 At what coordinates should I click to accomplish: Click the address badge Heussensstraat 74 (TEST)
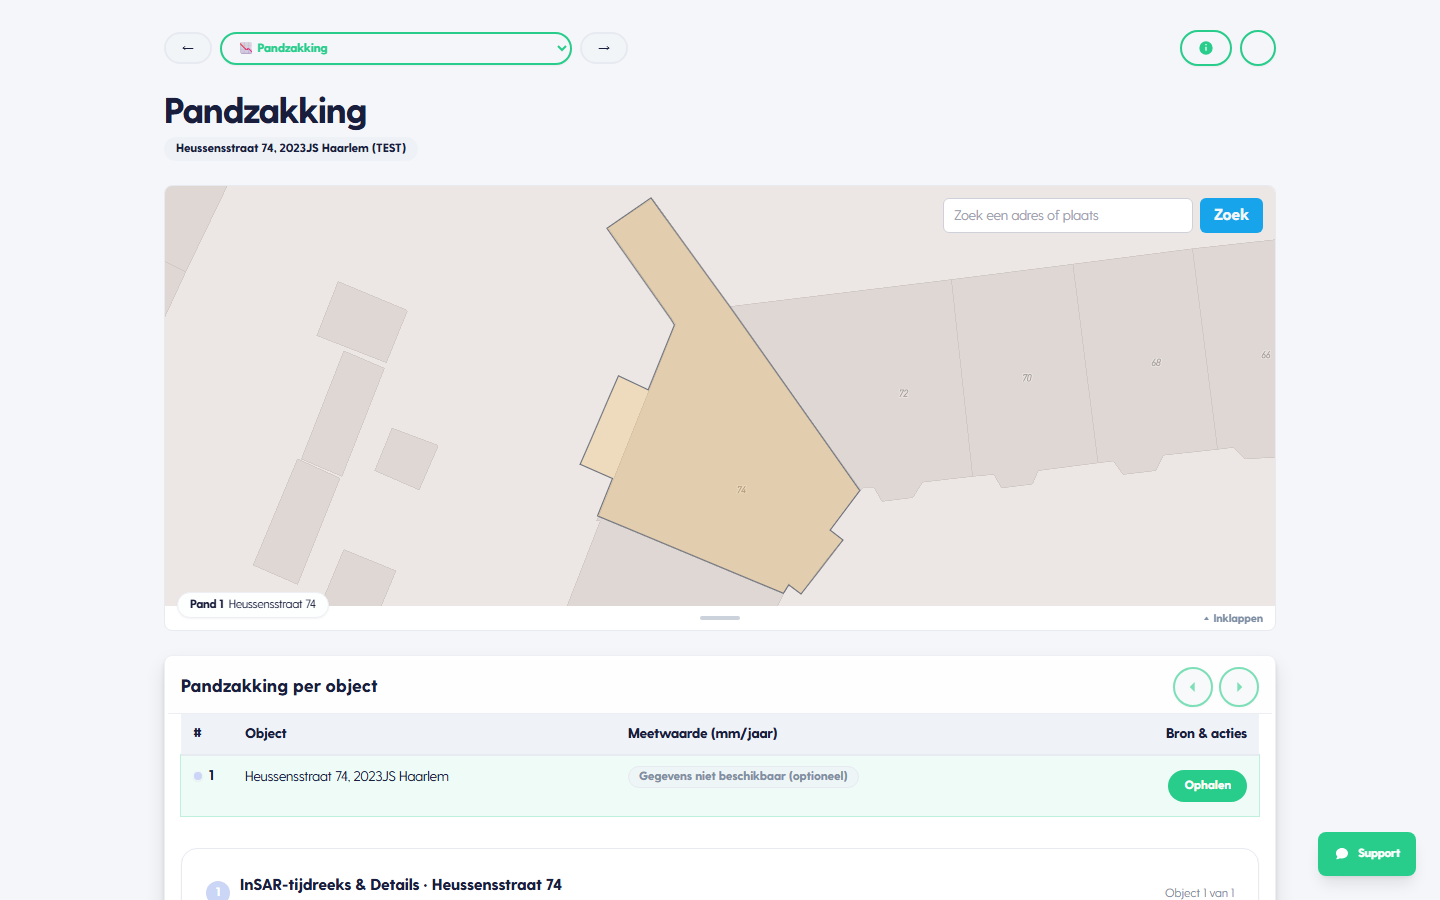(291, 148)
